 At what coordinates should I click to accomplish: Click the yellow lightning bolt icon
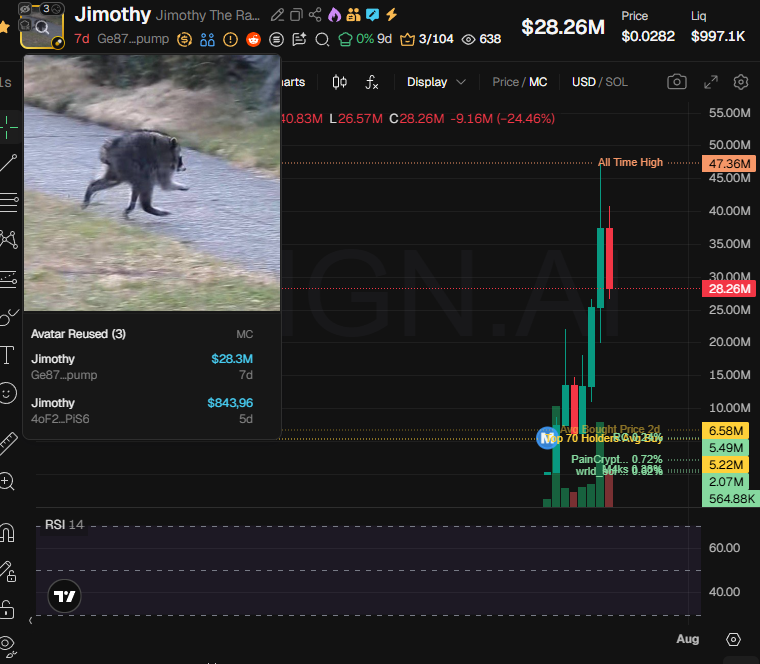(x=392, y=15)
